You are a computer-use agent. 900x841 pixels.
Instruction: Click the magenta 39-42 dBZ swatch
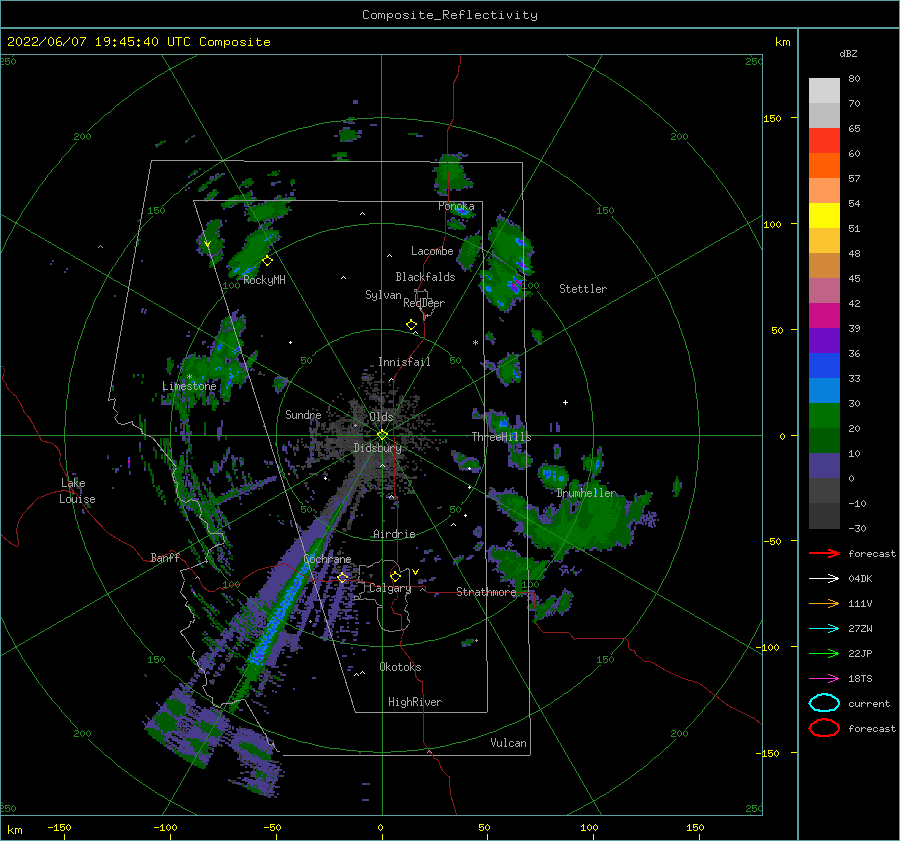tap(824, 315)
